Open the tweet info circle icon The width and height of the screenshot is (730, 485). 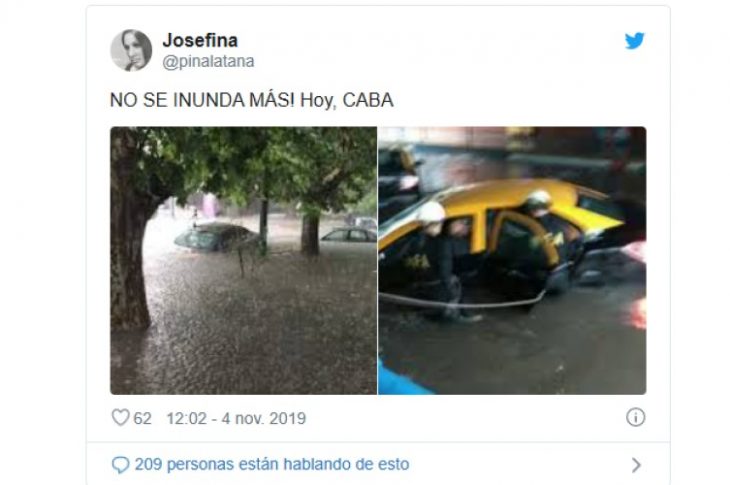pyautogui.click(x=635, y=417)
